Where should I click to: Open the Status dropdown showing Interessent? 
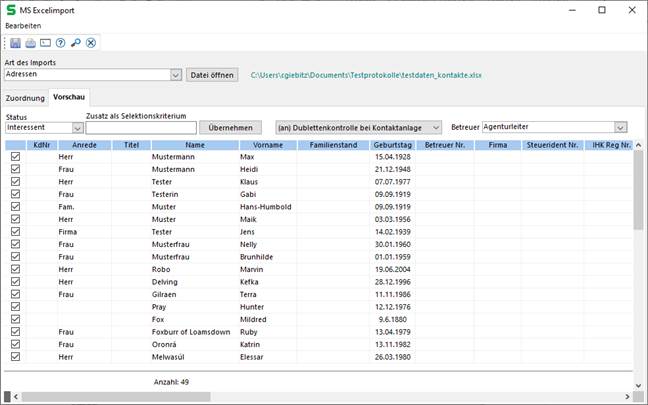click(77, 128)
